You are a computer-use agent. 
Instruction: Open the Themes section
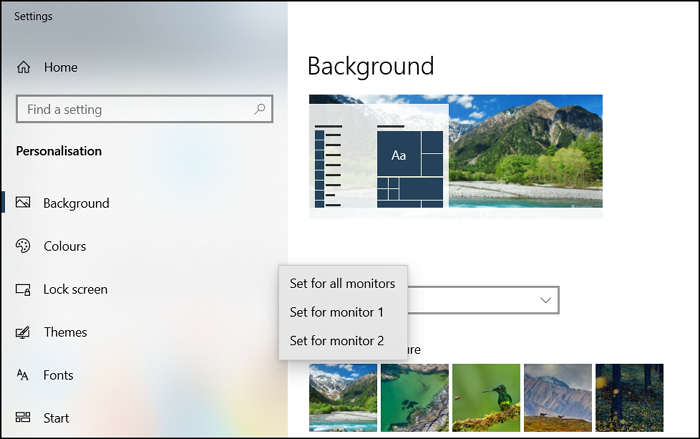pyautogui.click(x=65, y=332)
